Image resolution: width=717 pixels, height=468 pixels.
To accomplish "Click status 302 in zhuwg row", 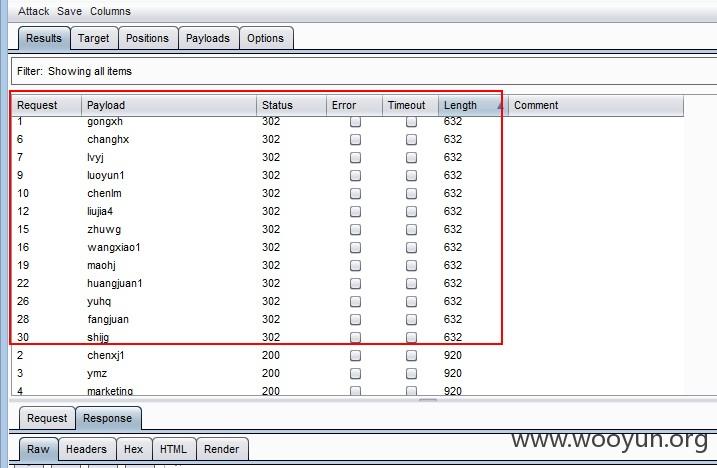I will click(x=271, y=229).
